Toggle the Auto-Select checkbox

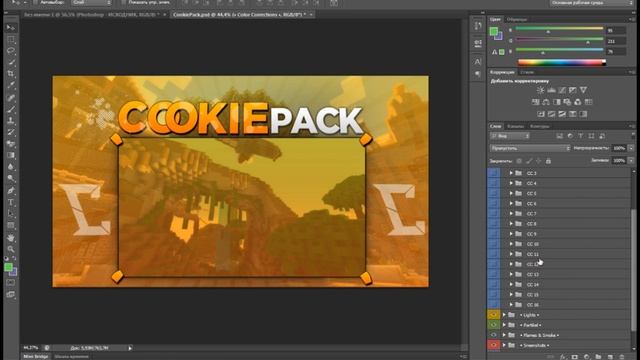point(35,2)
